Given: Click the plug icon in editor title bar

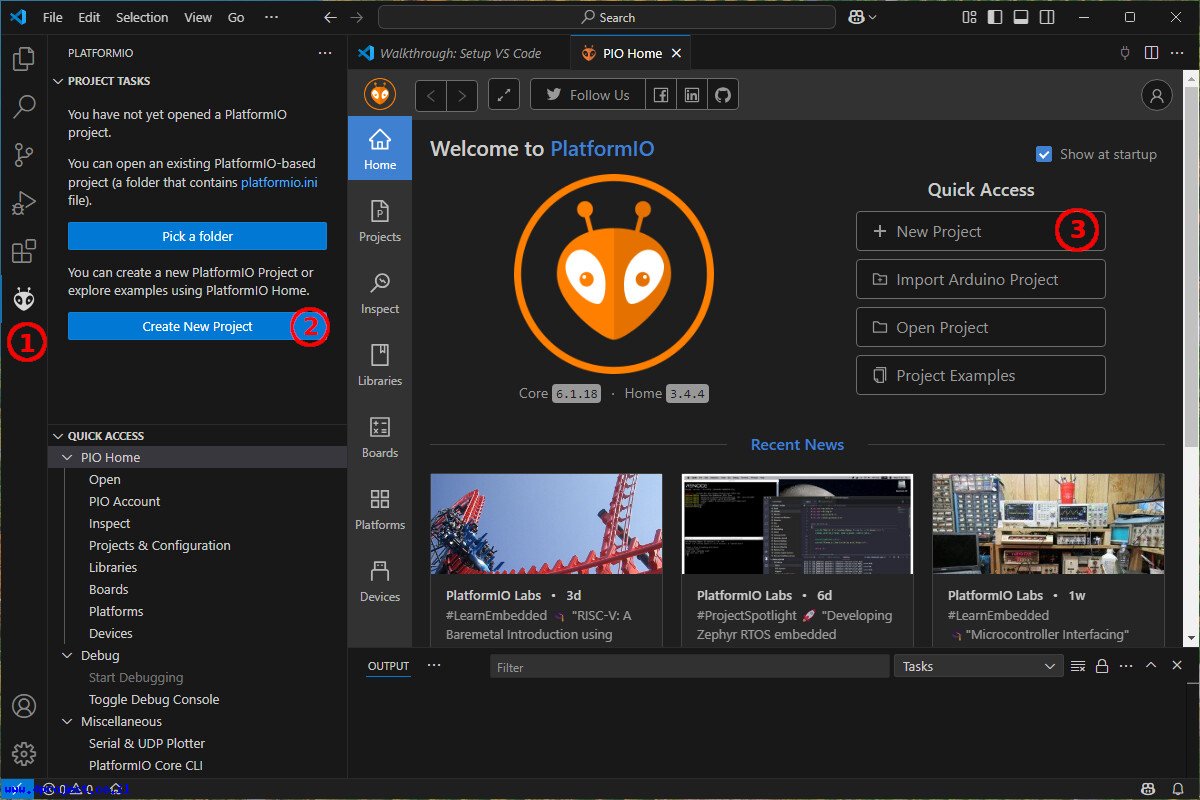Looking at the screenshot, I should (x=1125, y=52).
